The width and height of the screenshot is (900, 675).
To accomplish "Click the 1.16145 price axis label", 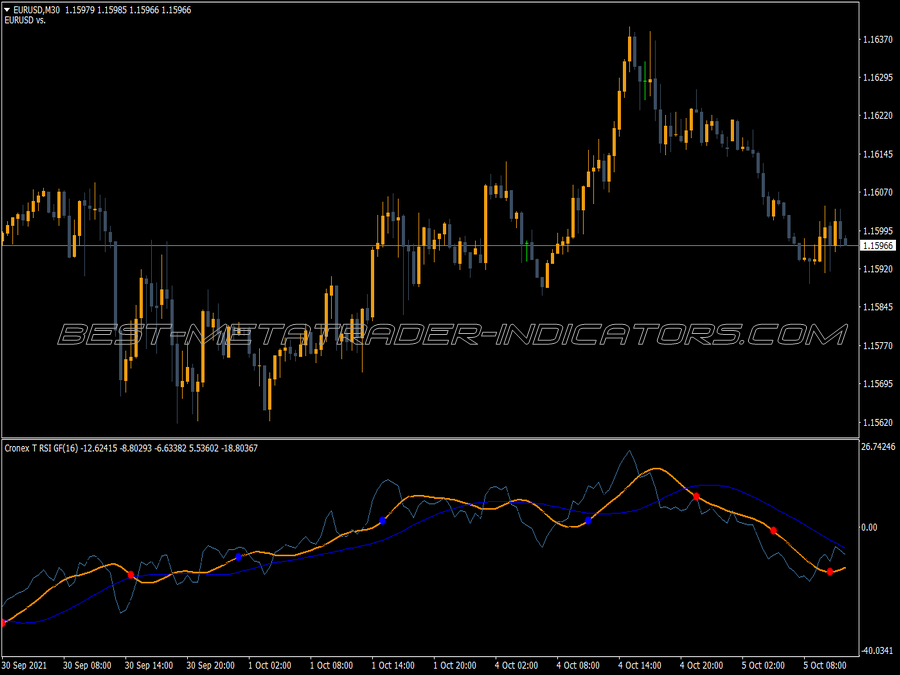I will 878,154.
